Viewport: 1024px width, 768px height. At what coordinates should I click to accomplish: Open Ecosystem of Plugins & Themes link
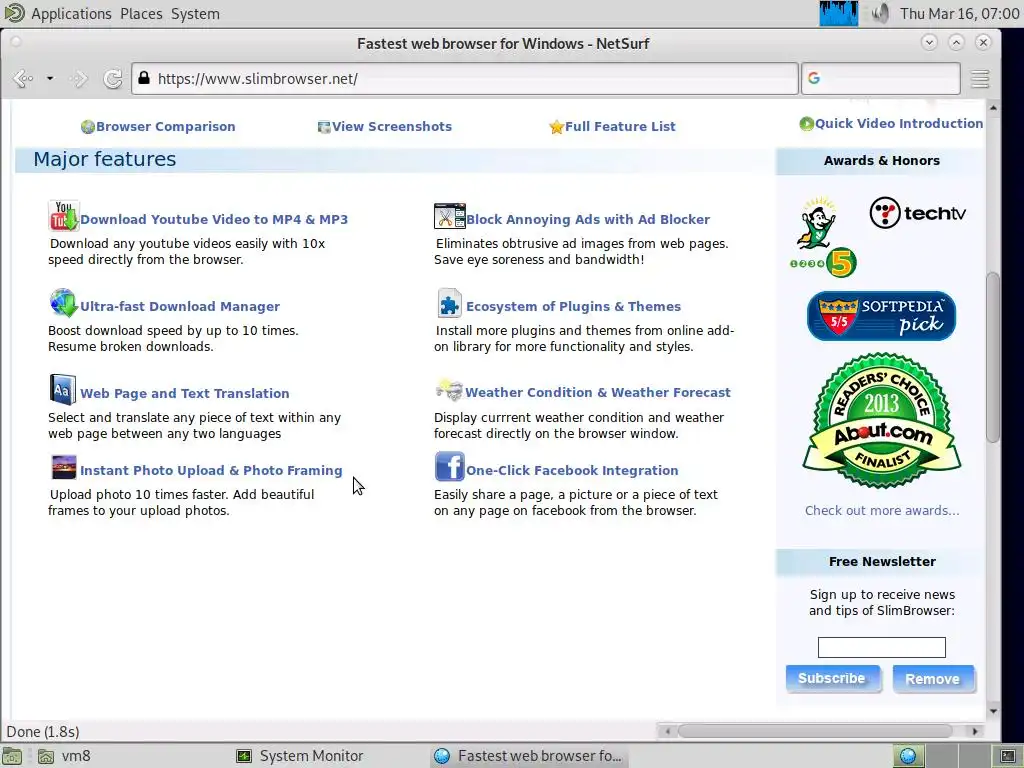(x=573, y=306)
